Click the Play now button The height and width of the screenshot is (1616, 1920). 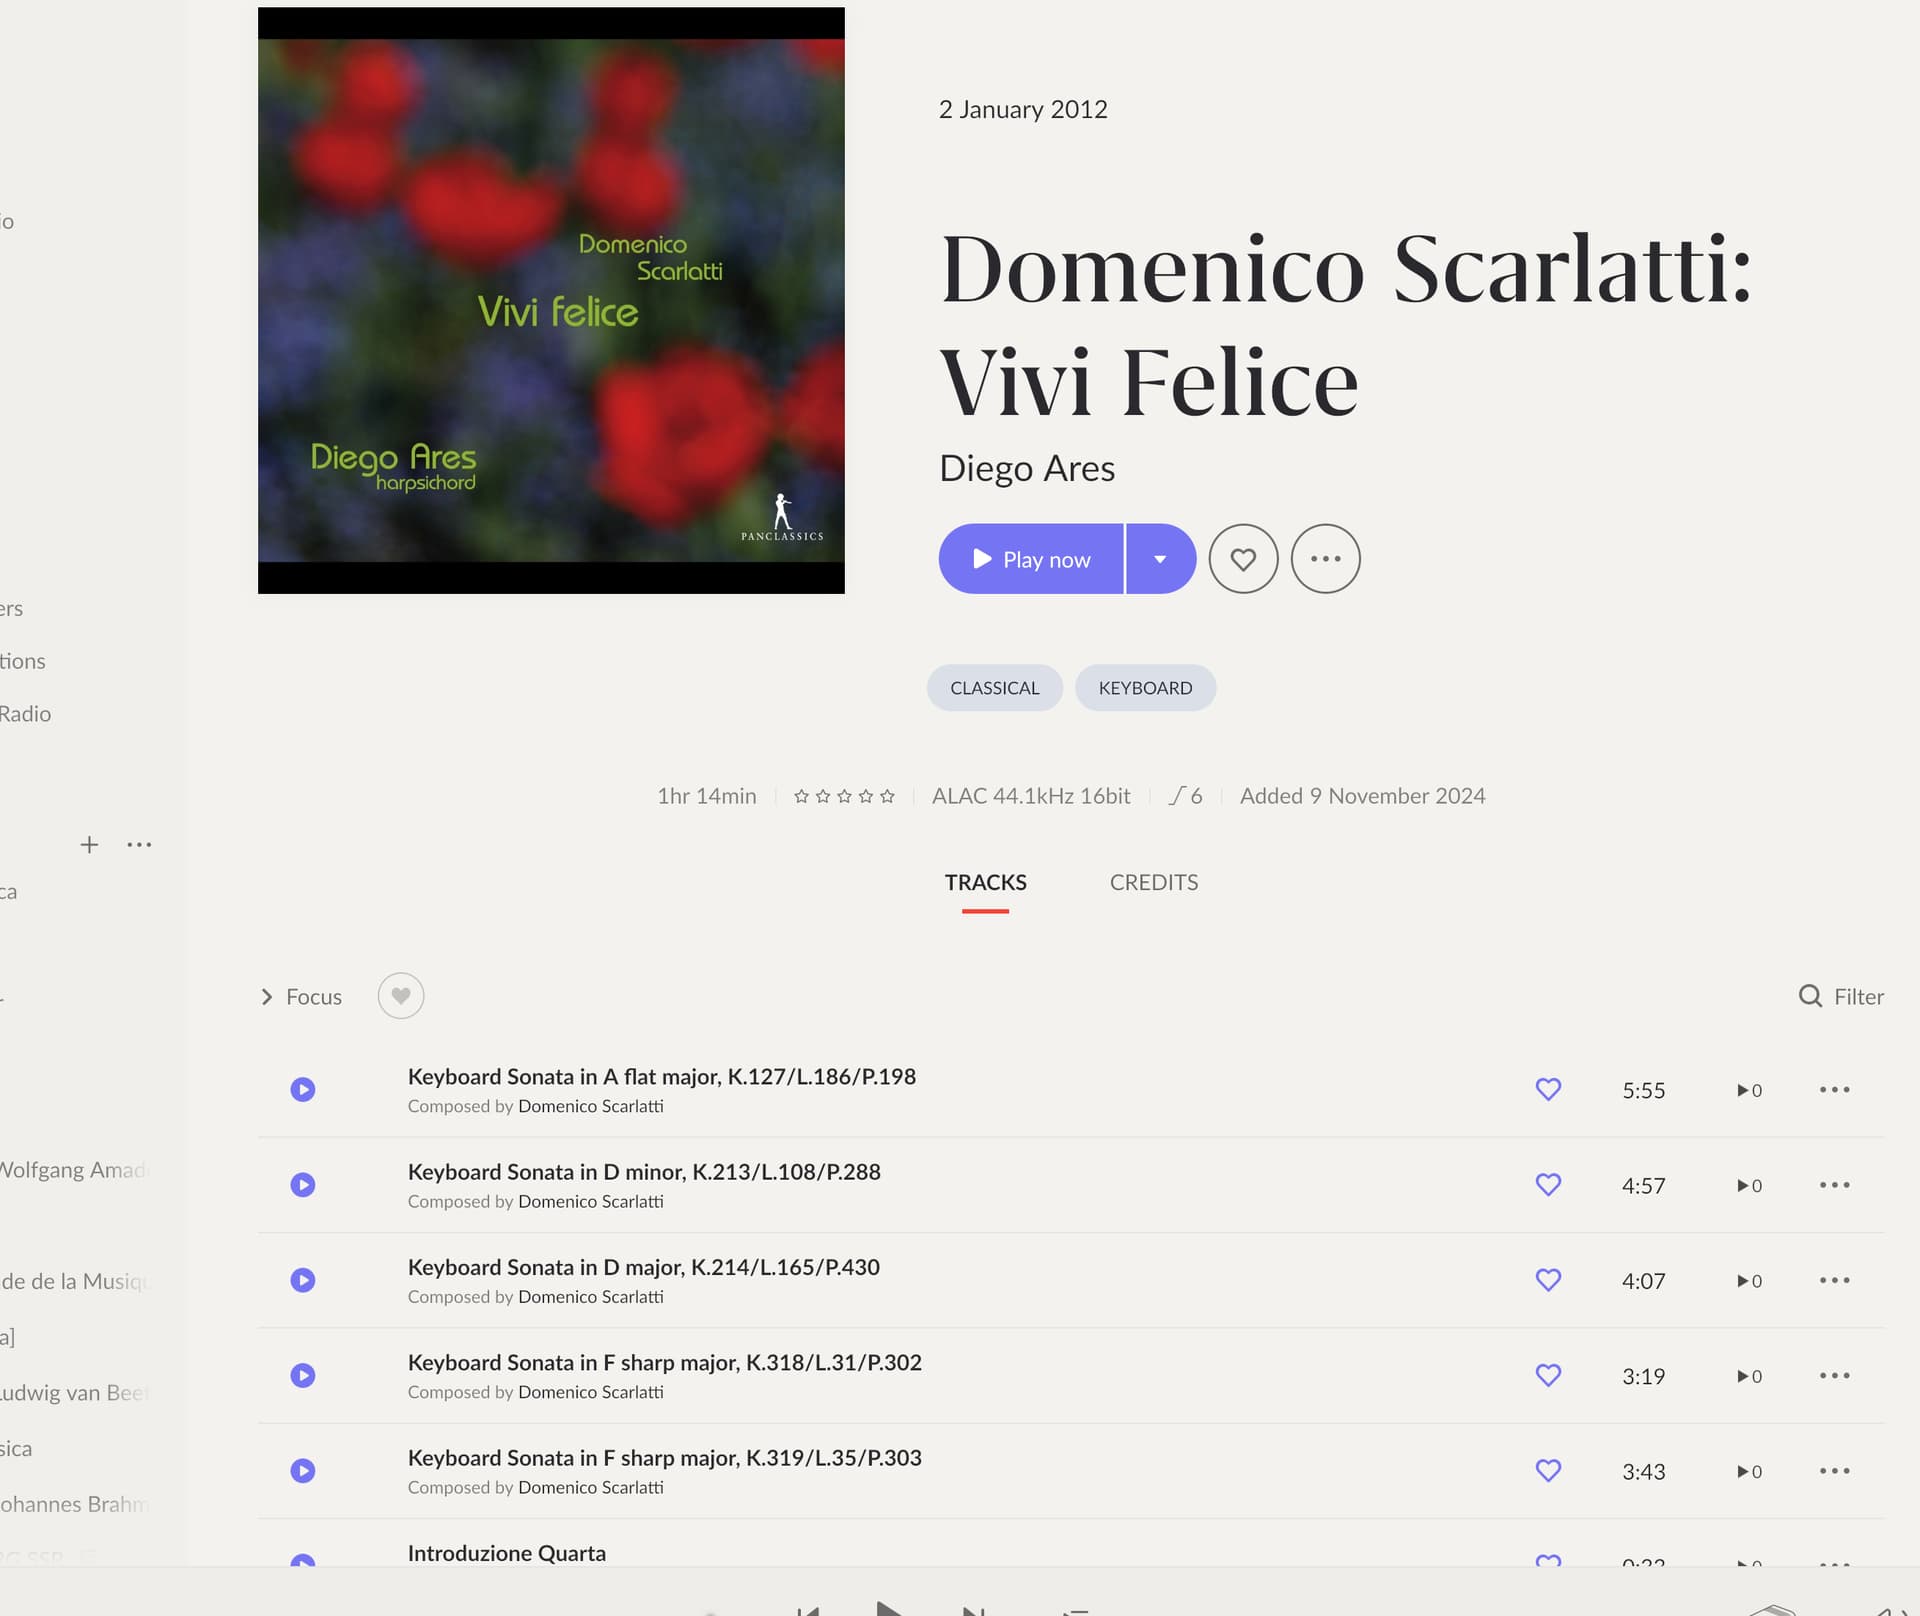coord(1031,559)
